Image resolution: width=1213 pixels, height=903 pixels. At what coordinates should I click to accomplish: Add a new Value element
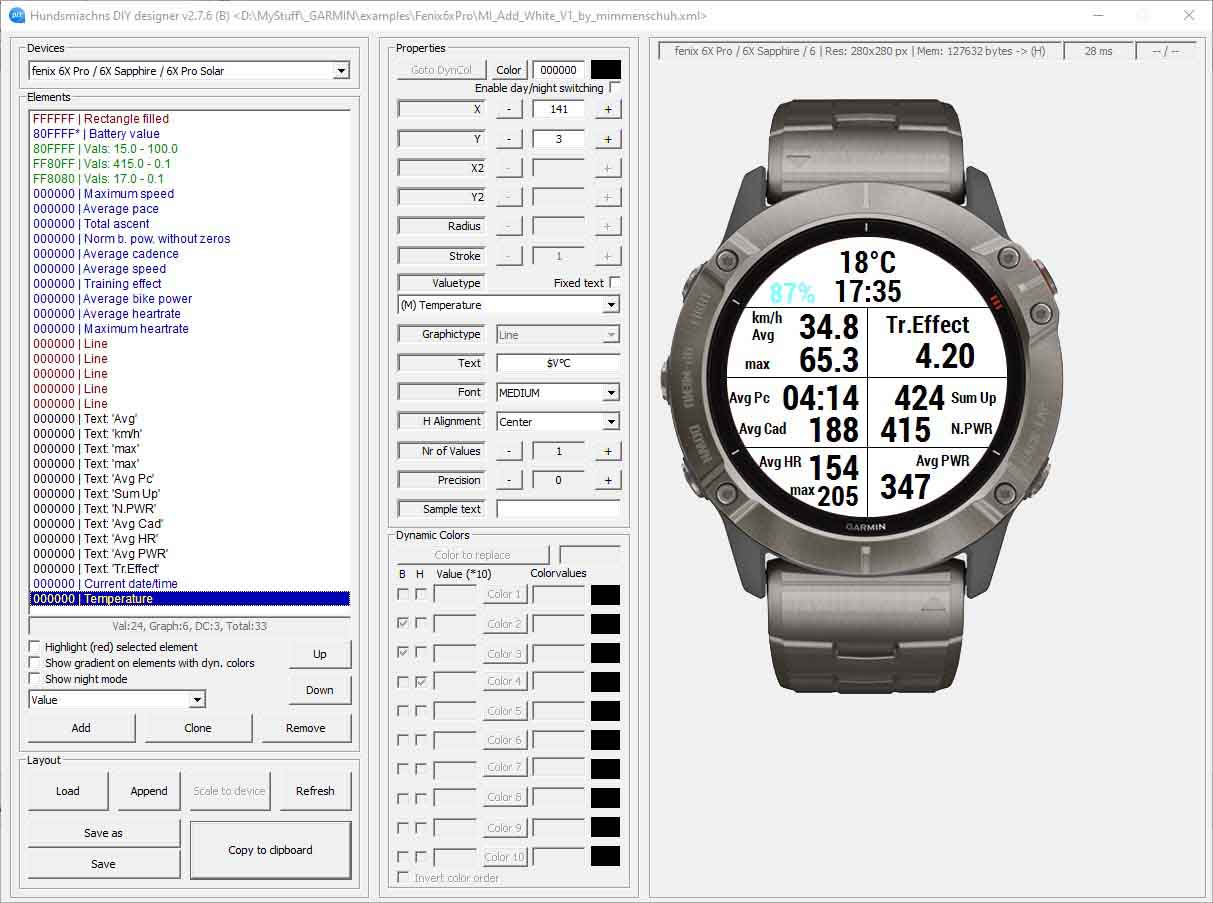coord(81,728)
